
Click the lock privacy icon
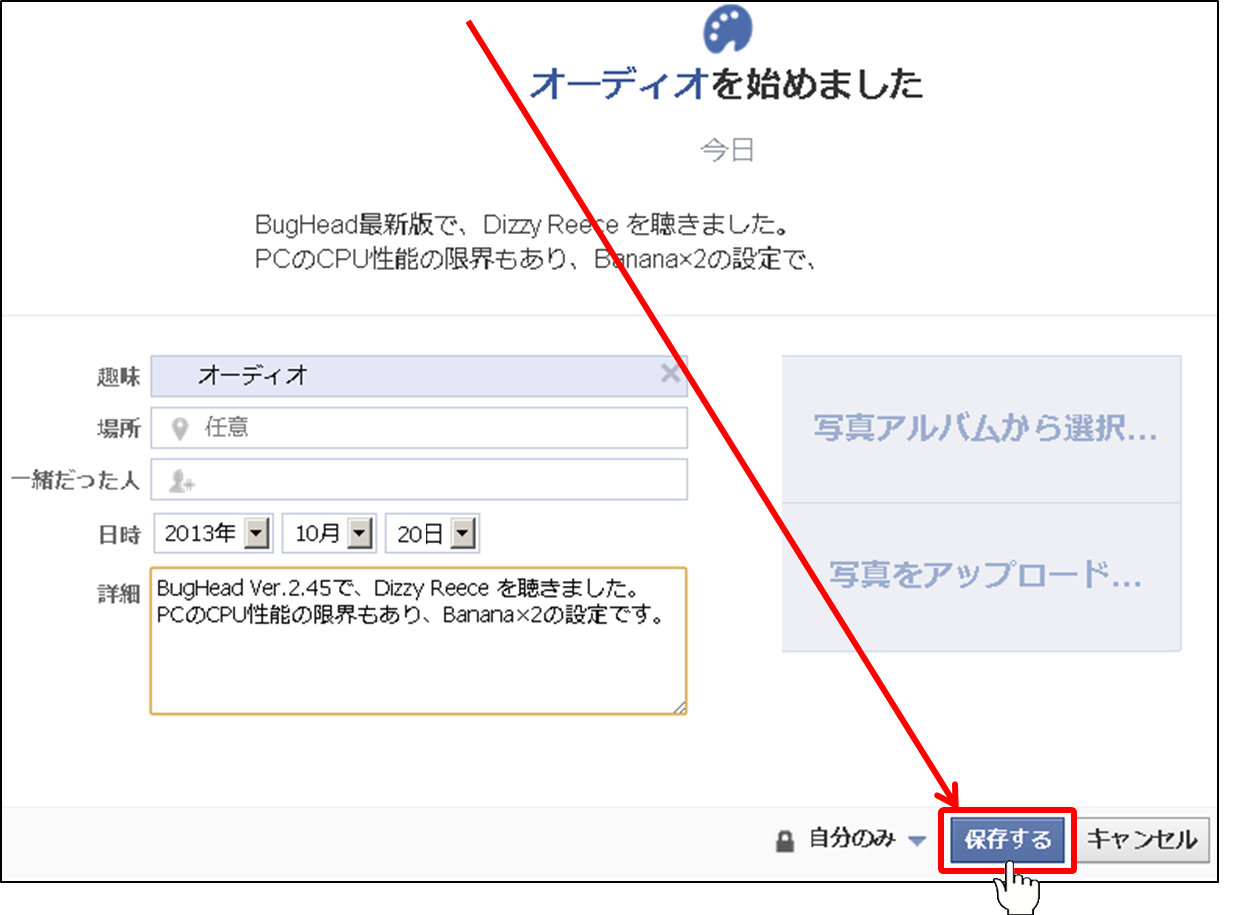[x=785, y=841]
